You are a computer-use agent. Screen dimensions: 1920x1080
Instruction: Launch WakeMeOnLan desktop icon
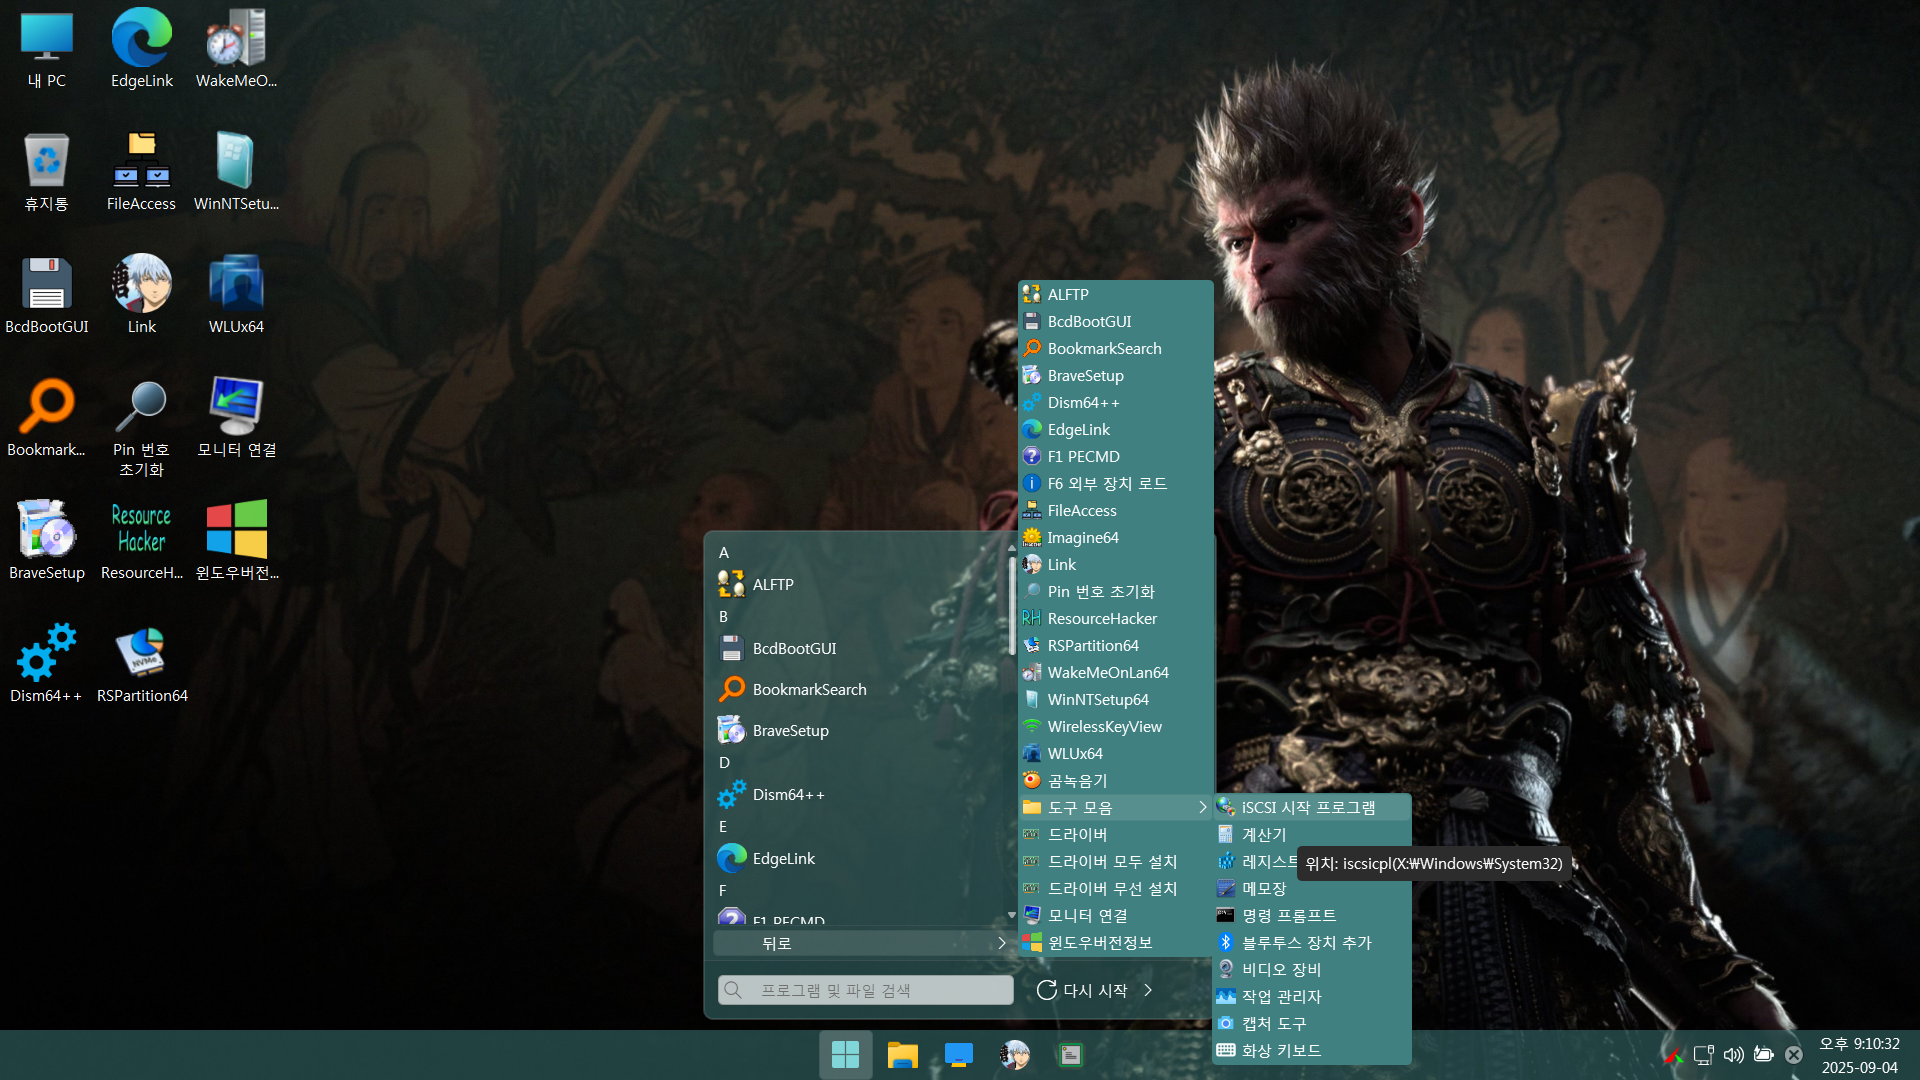[236, 40]
